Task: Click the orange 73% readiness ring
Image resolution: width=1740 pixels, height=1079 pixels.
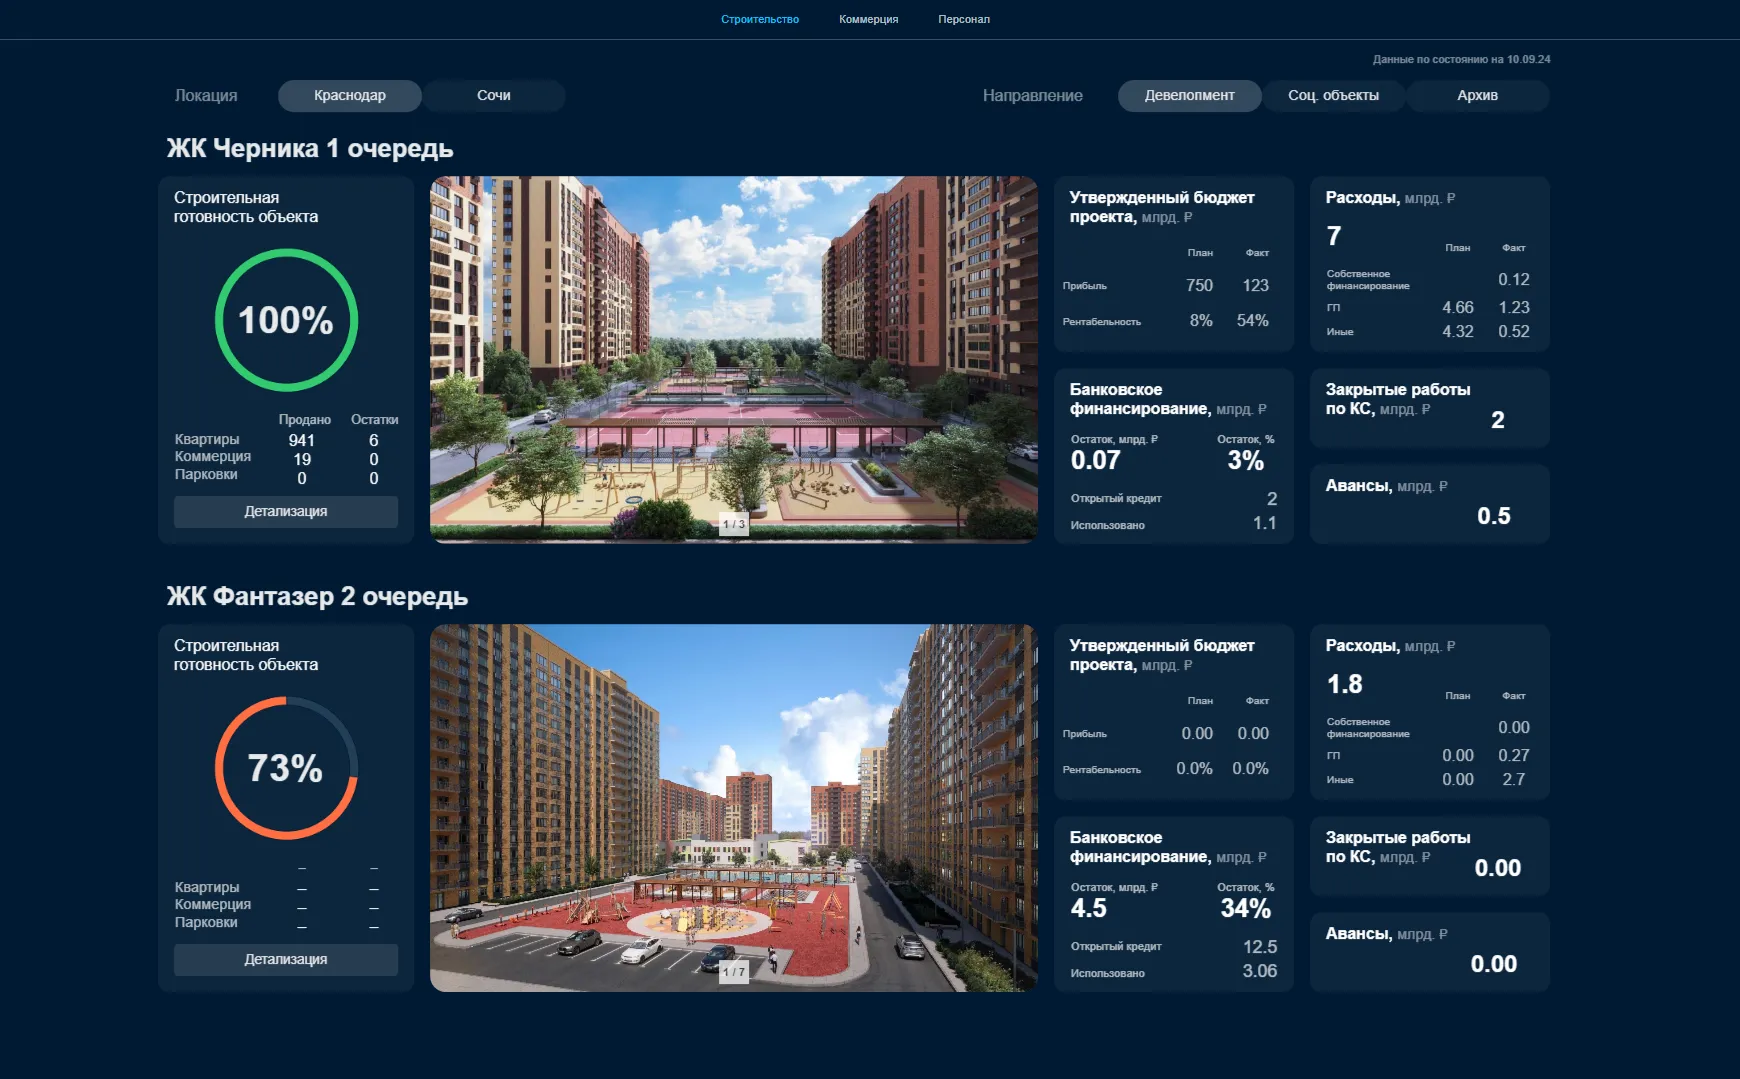Action: coord(286,768)
